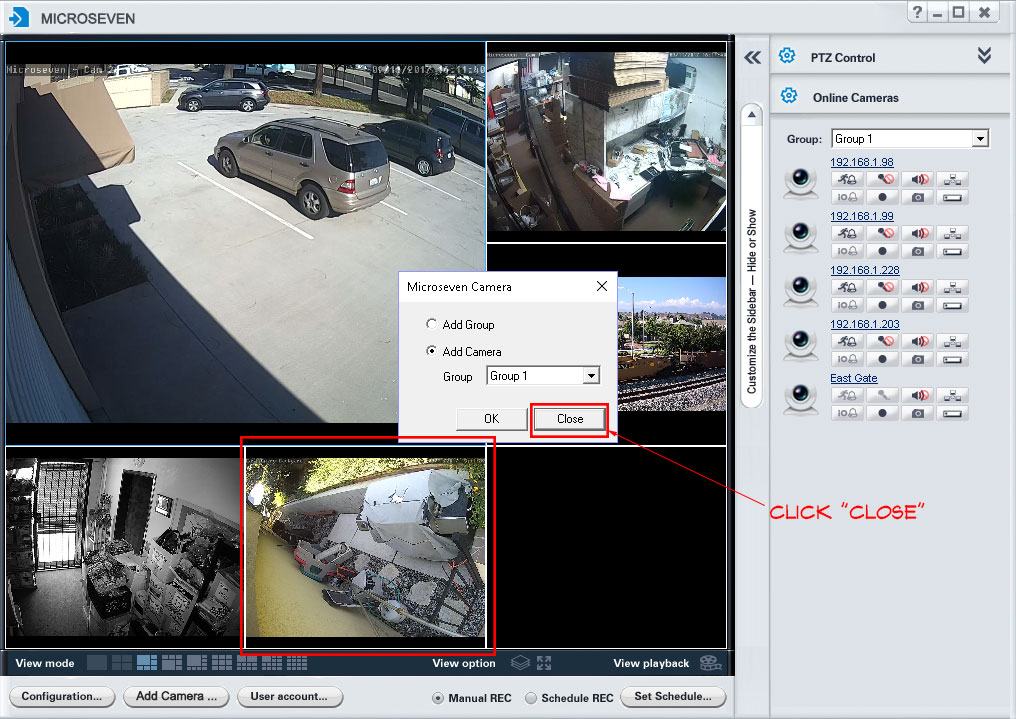Take a snapshot from camera 192.168.1.98

pos(918,197)
